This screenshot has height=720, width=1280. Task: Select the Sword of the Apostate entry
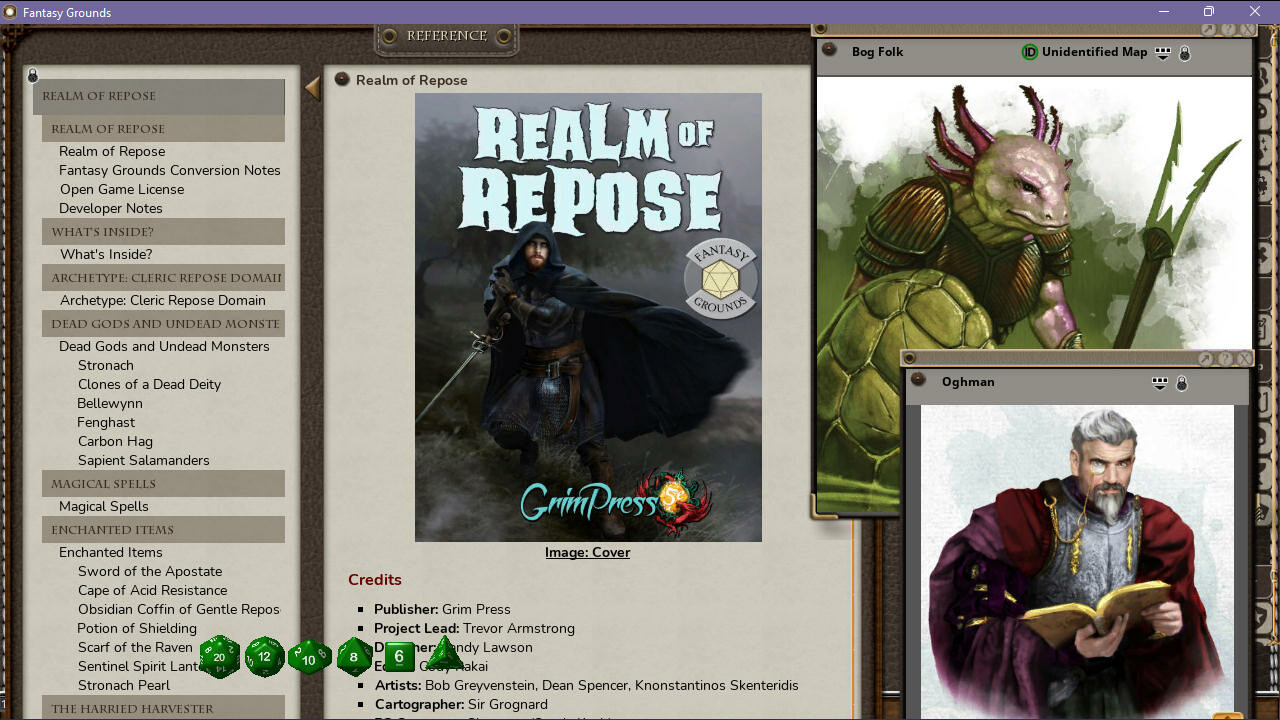click(149, 571)
